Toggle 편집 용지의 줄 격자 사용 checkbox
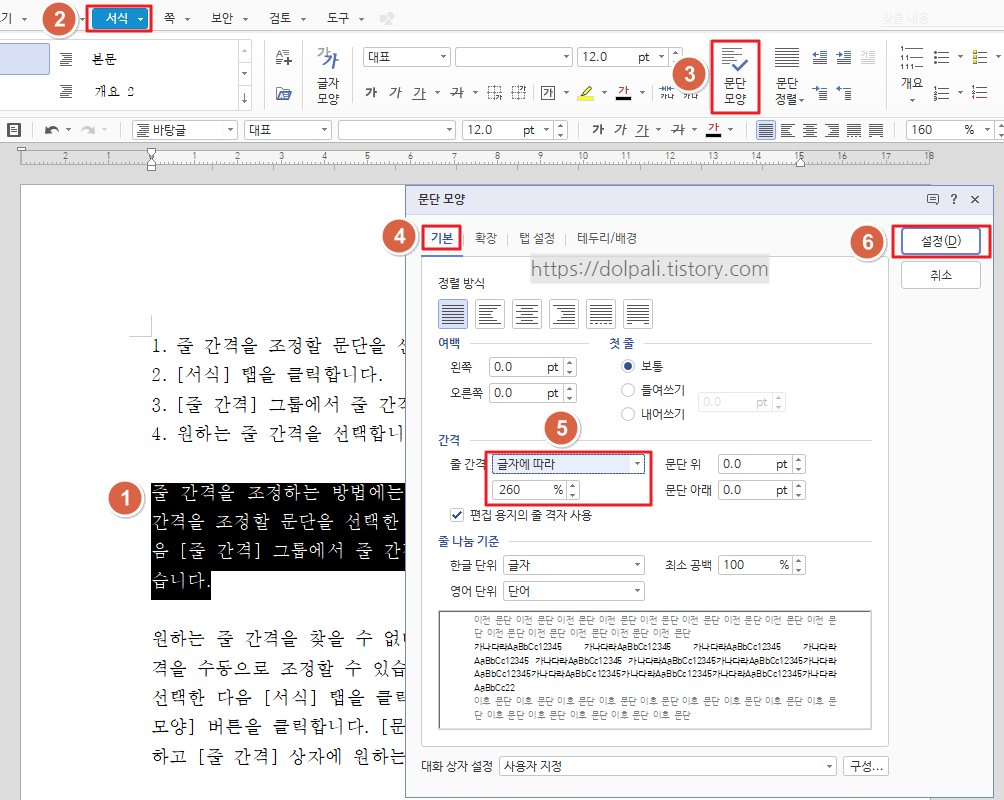 (457, 515)
